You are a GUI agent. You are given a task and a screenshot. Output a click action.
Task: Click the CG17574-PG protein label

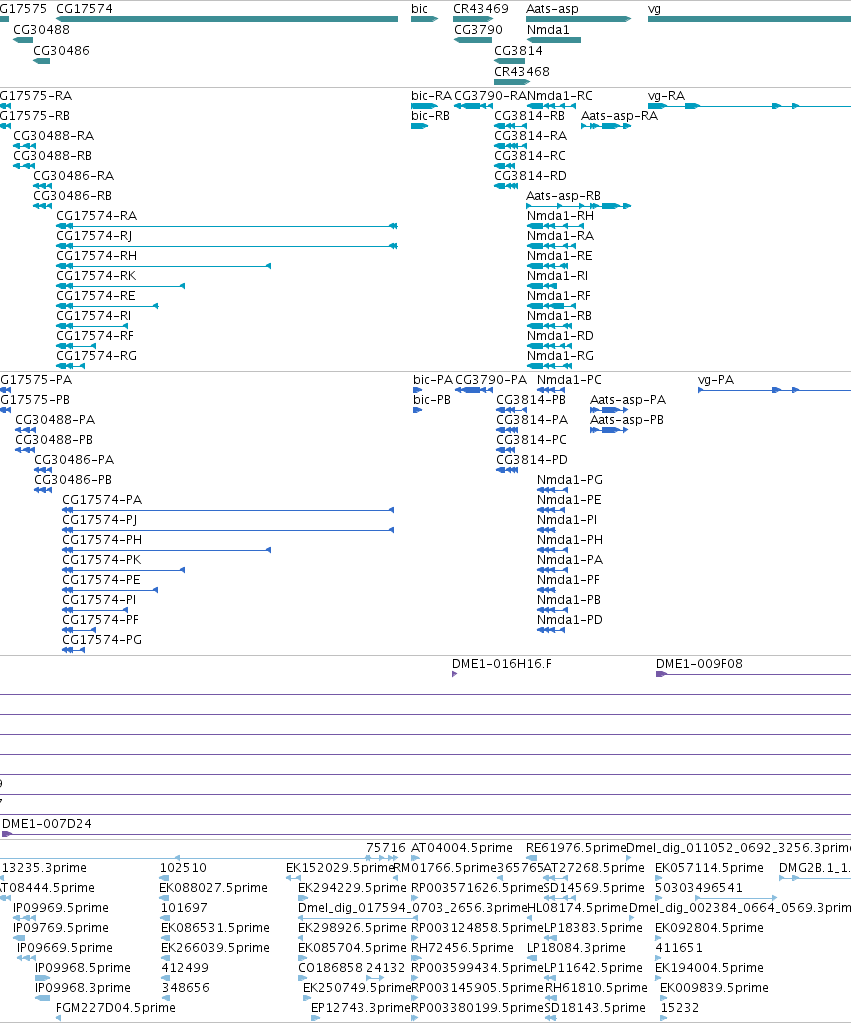point(102,639)
